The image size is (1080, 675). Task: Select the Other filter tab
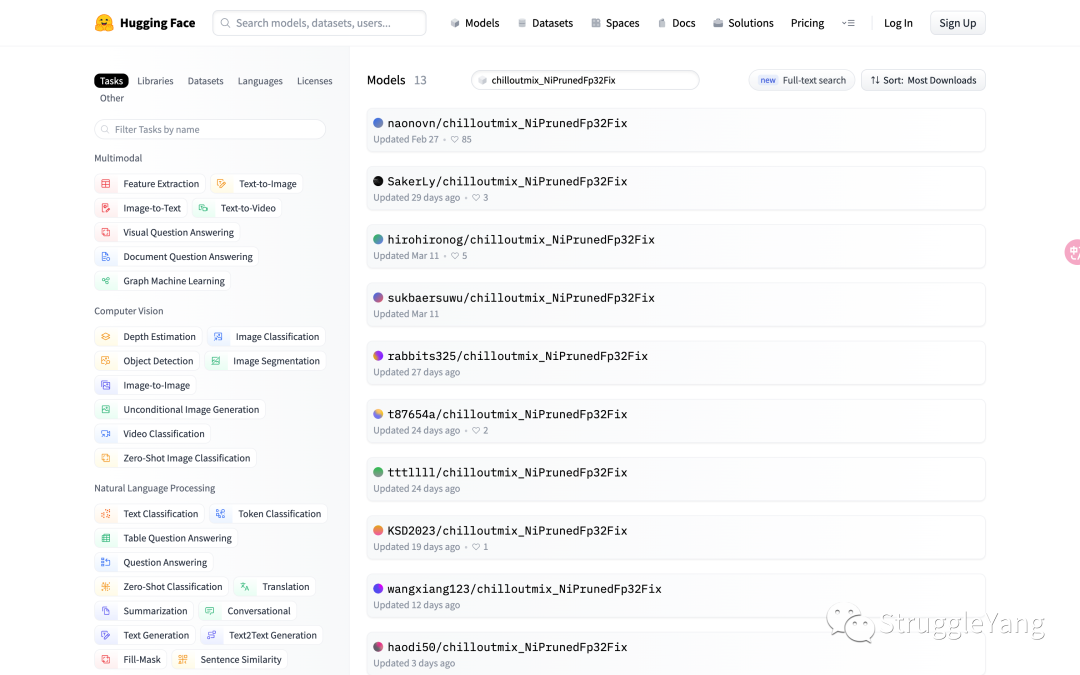[112, 98]
